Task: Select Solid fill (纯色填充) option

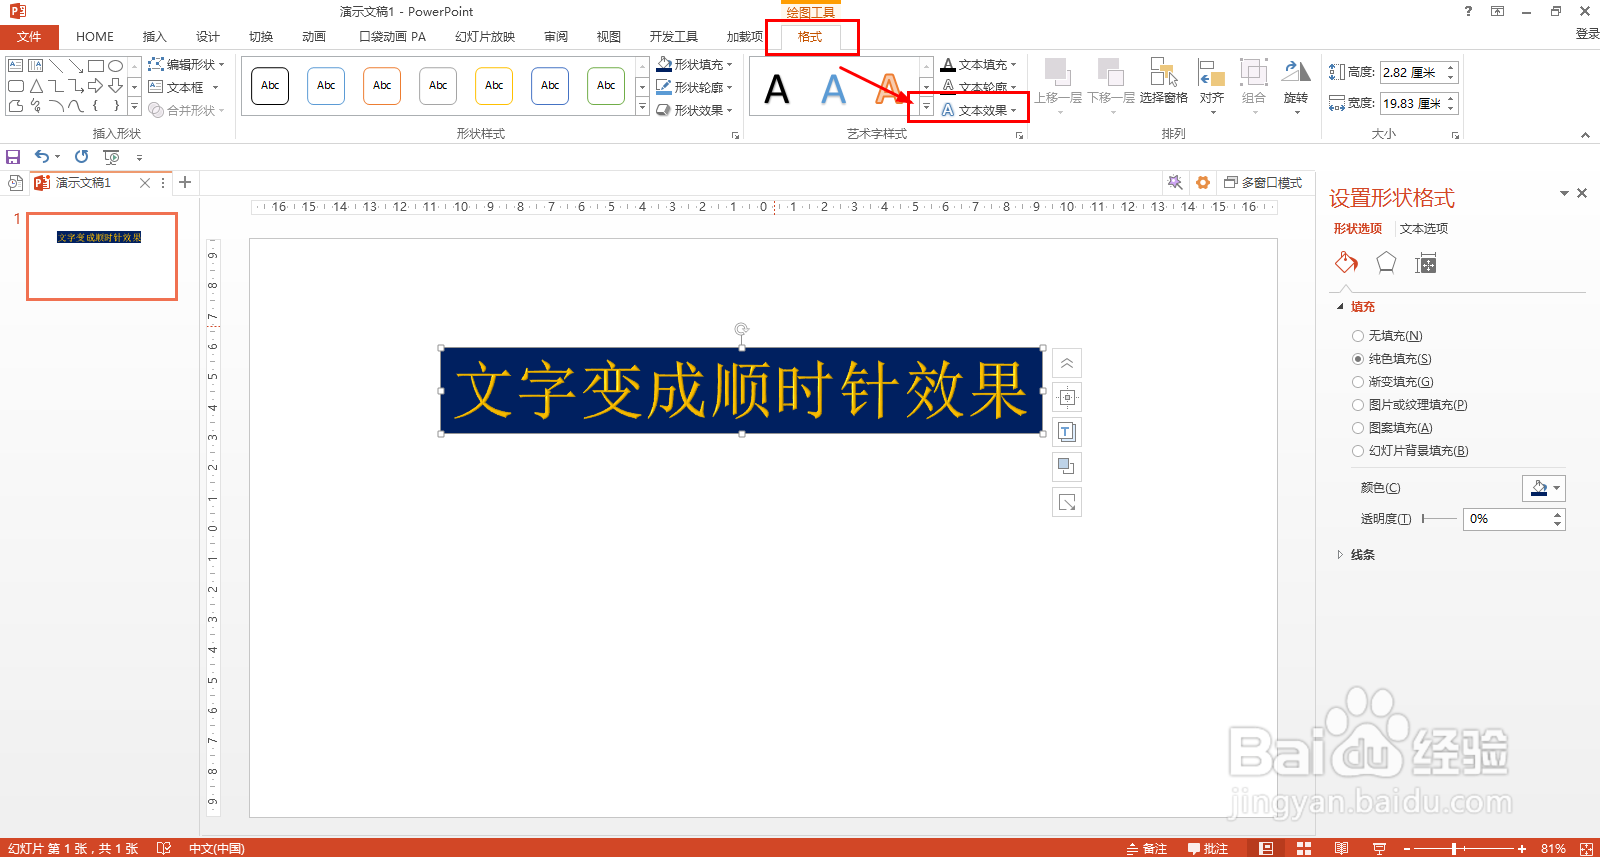Action: coord(1392,359)
